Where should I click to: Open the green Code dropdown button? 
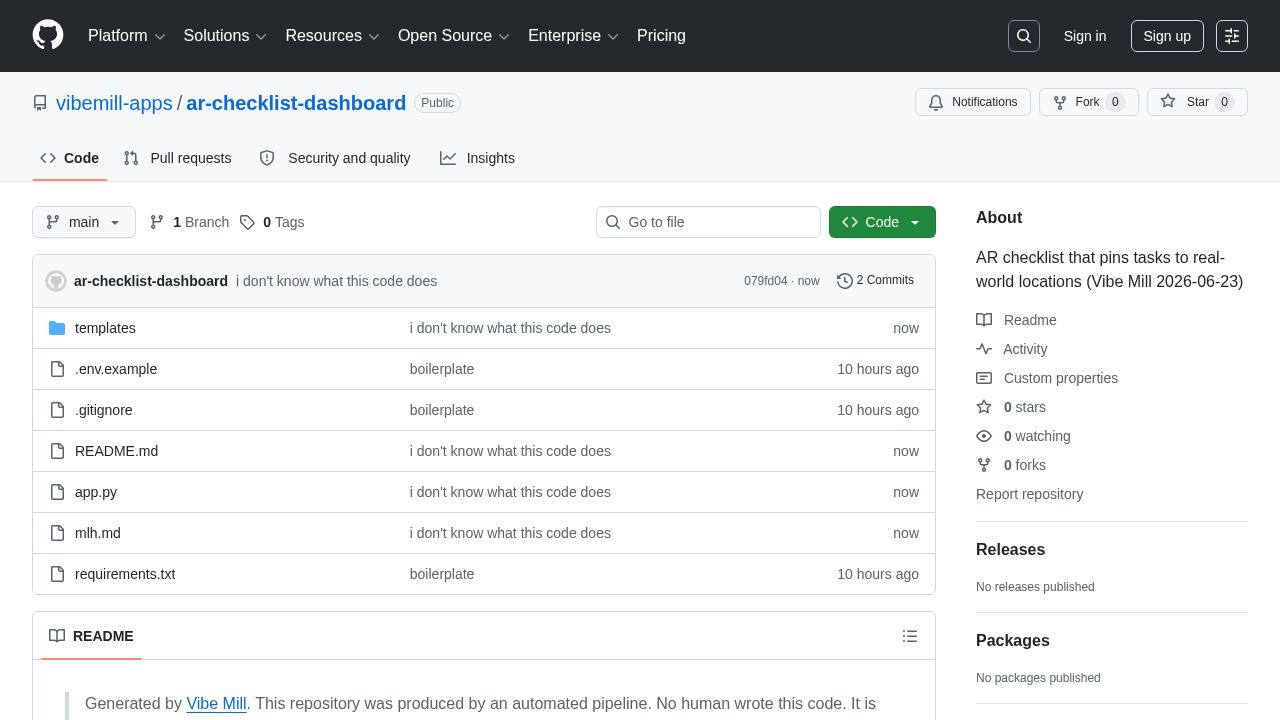pyautogui.click(x=882, y=222)
